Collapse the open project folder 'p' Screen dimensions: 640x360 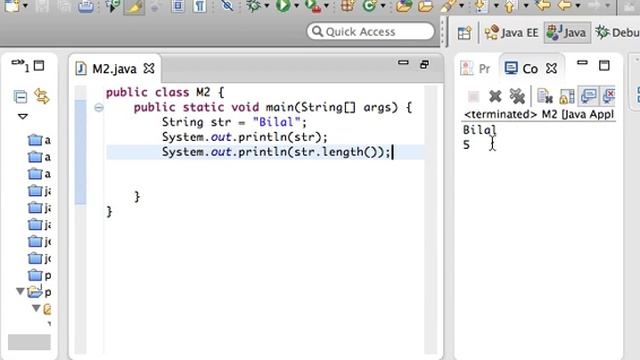pyautogui.click(x=20, y=291)
